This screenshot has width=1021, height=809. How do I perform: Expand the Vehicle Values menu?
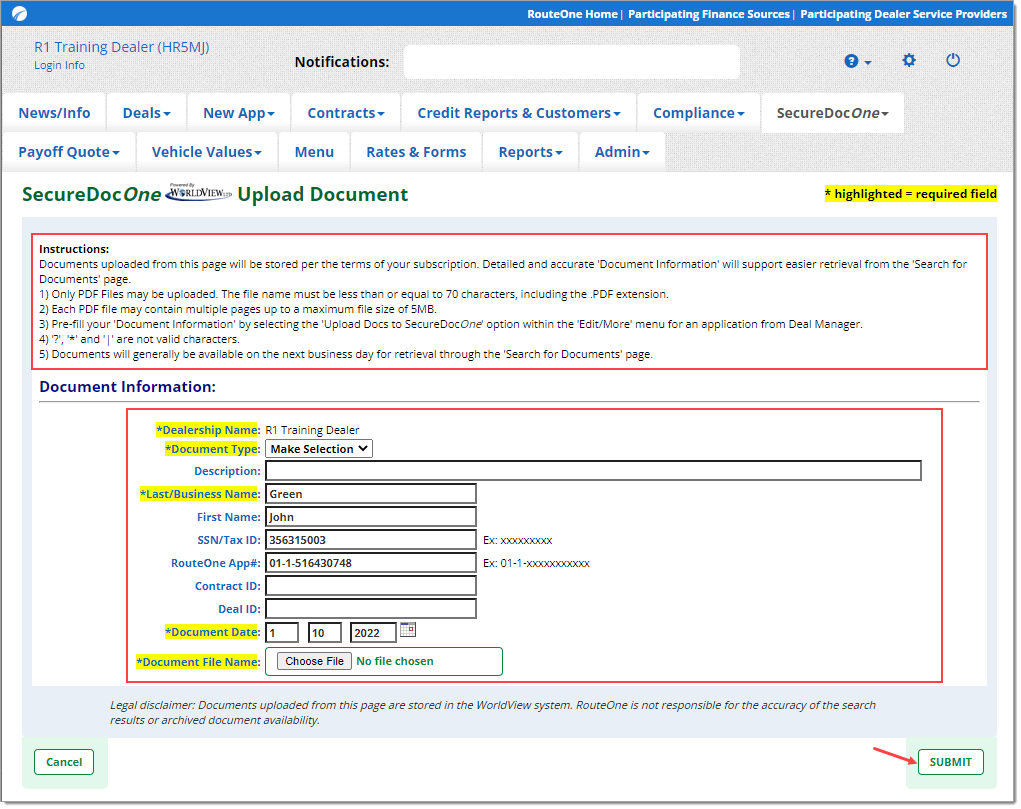point(206,152)
